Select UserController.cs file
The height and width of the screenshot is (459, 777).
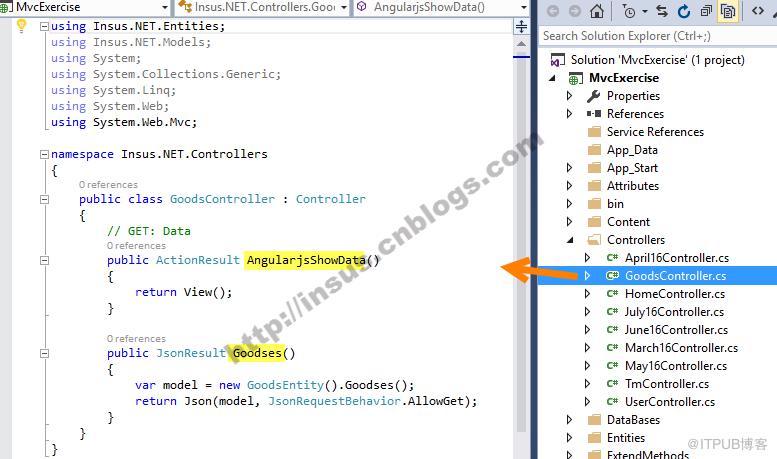point(670,402)
